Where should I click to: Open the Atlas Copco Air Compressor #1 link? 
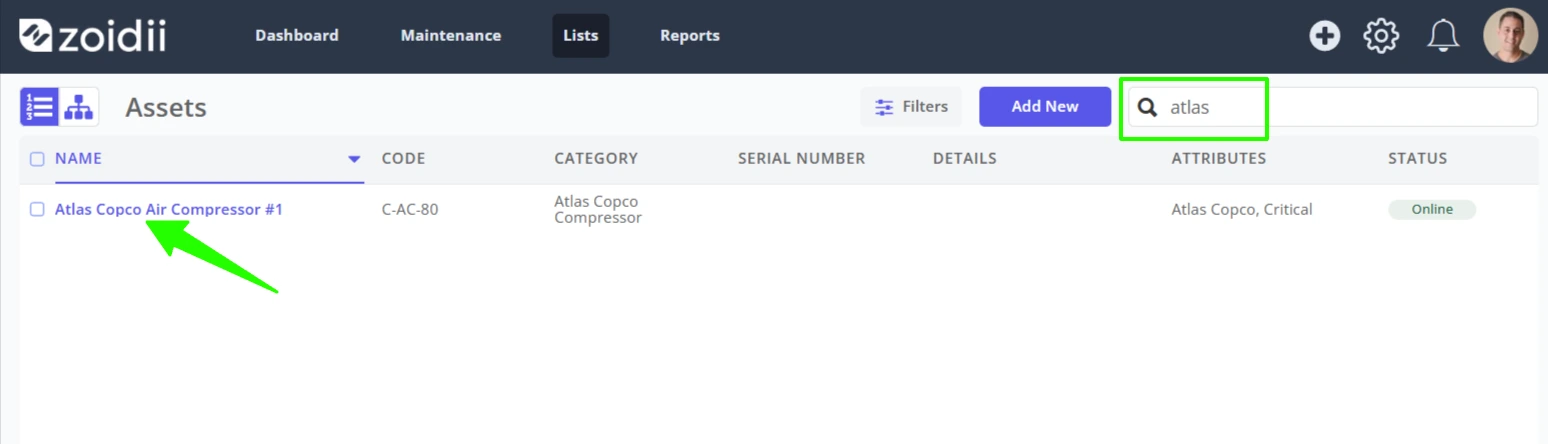click(169, 210)
